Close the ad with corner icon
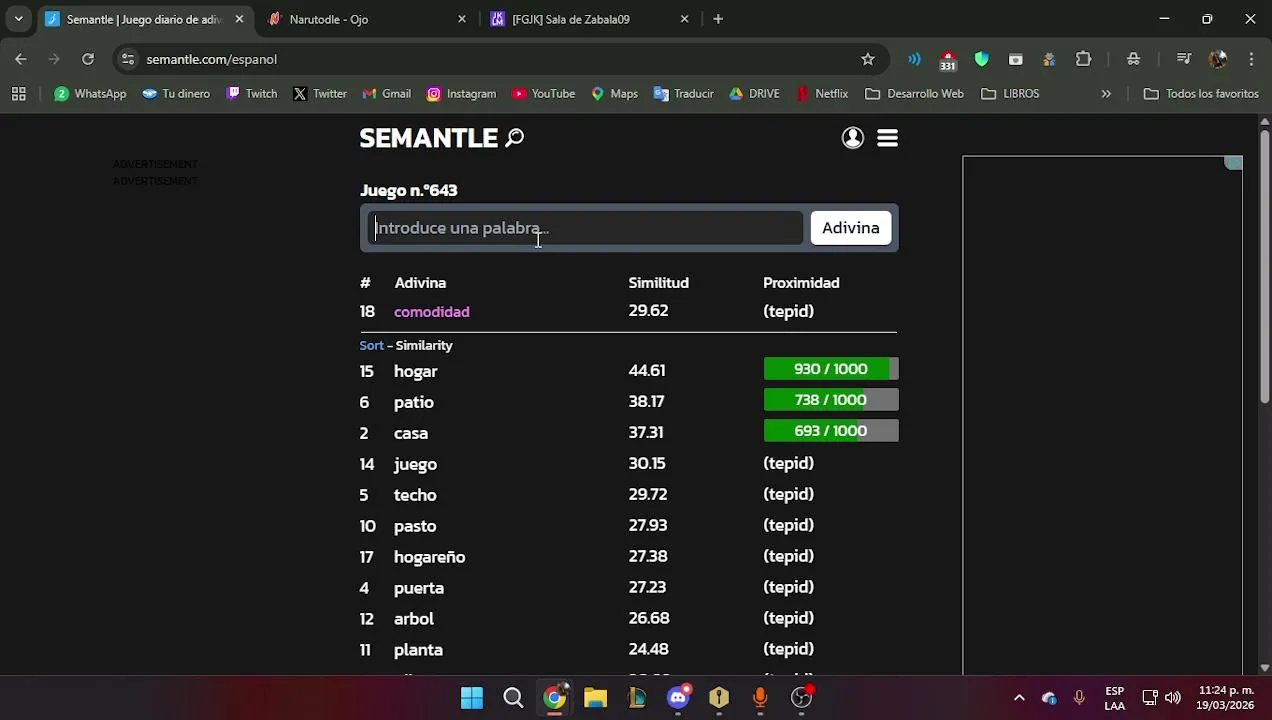This screenshot has height=720, width=1272. [x=1234, y=163]
